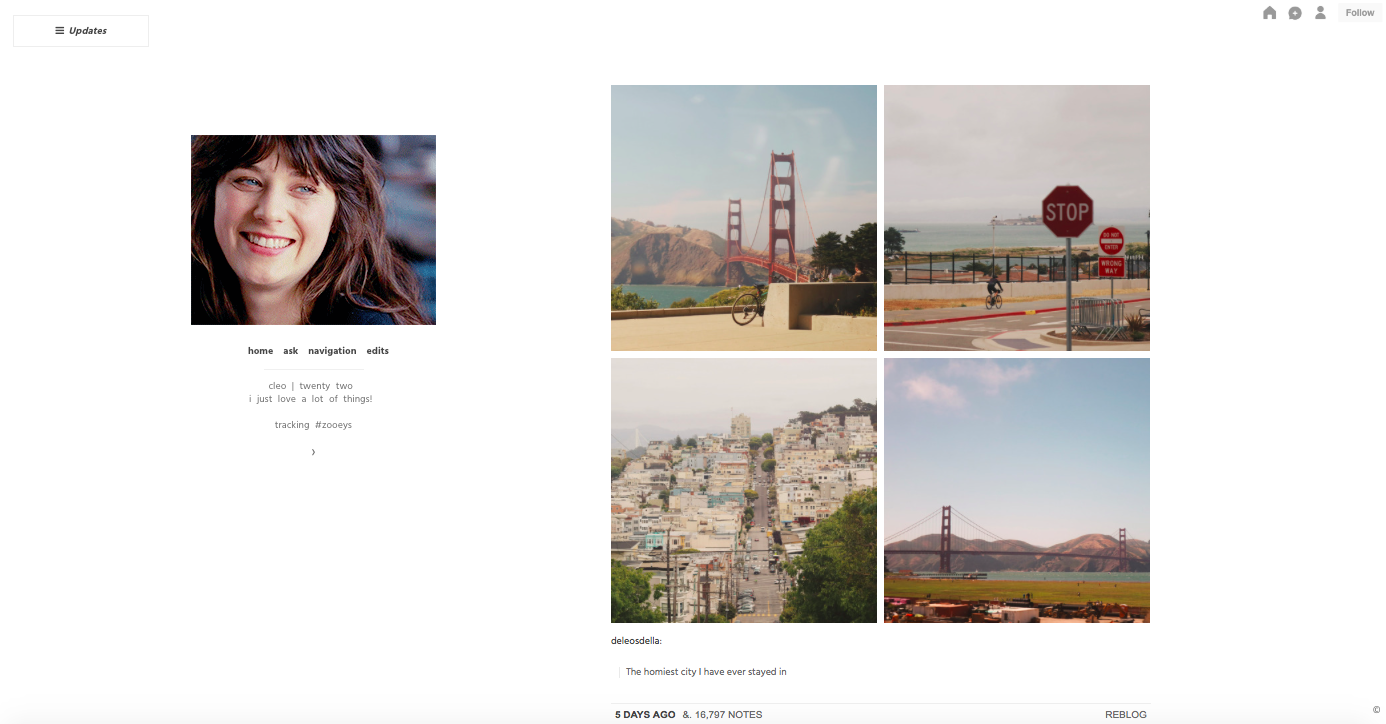Open the STOP sign photo

point(1016,217)
